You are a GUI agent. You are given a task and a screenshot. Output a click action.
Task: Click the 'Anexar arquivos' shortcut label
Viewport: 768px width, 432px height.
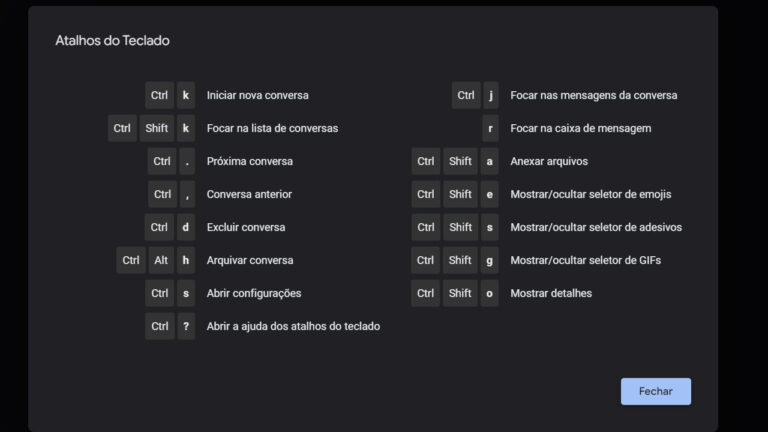click(549, 161)
